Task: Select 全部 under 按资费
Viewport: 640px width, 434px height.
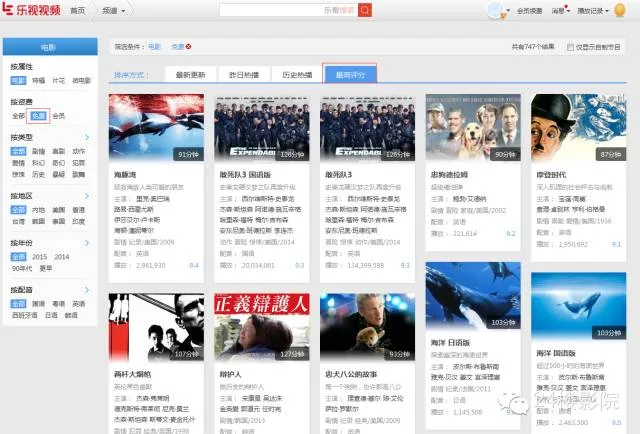Action: [18, 116]
